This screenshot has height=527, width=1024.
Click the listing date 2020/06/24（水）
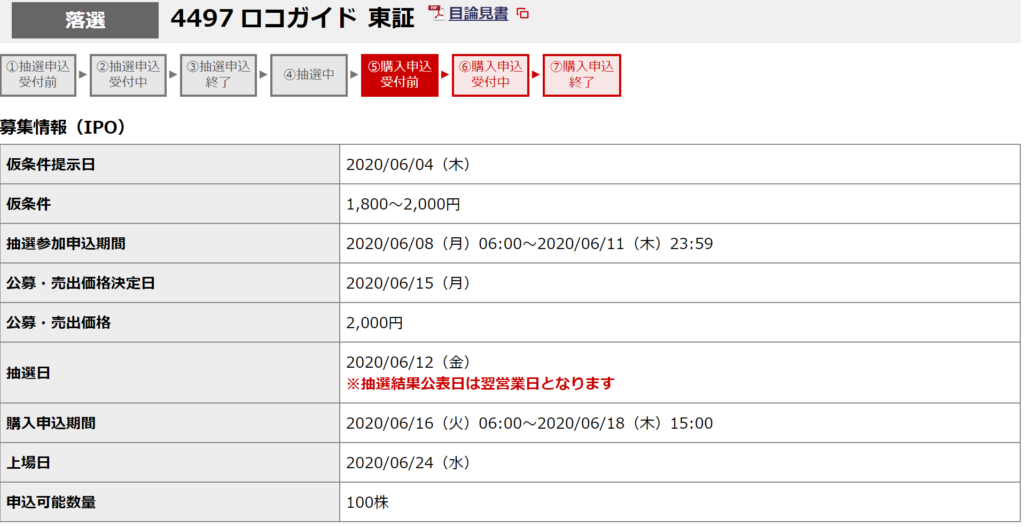[x=408, y=463]
